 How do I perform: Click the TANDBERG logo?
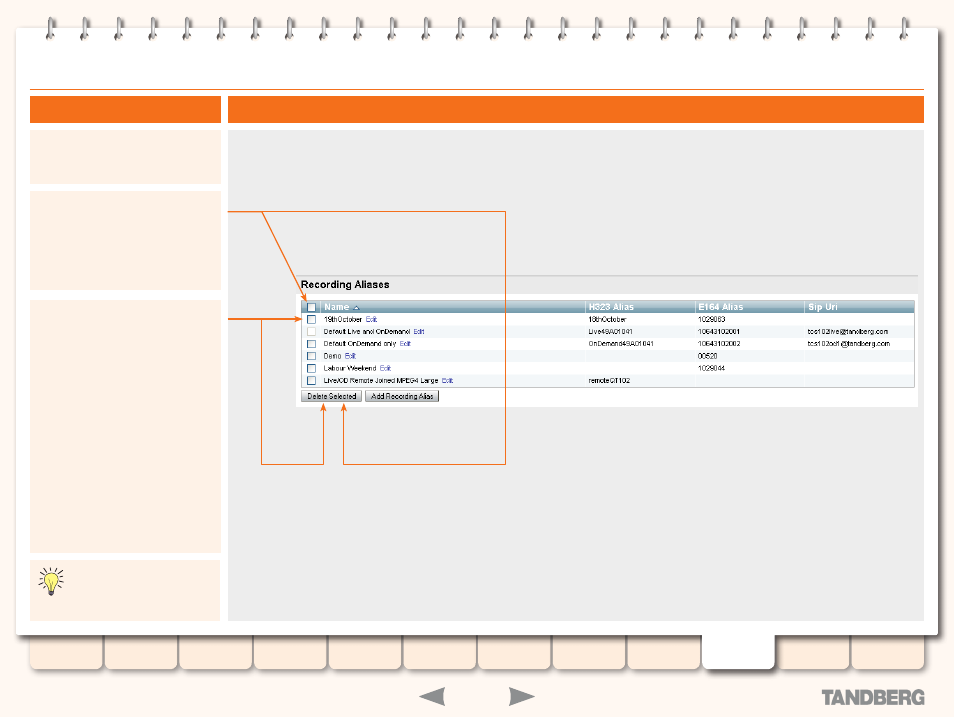pyautogui.click(x=873, y=698)
